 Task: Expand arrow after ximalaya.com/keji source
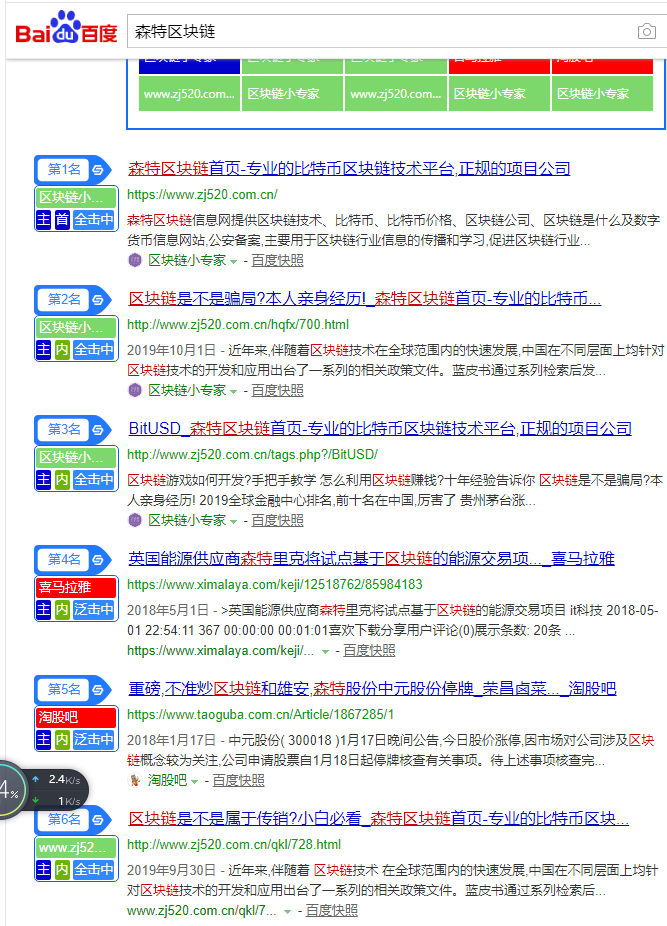(x=325, y=652)
